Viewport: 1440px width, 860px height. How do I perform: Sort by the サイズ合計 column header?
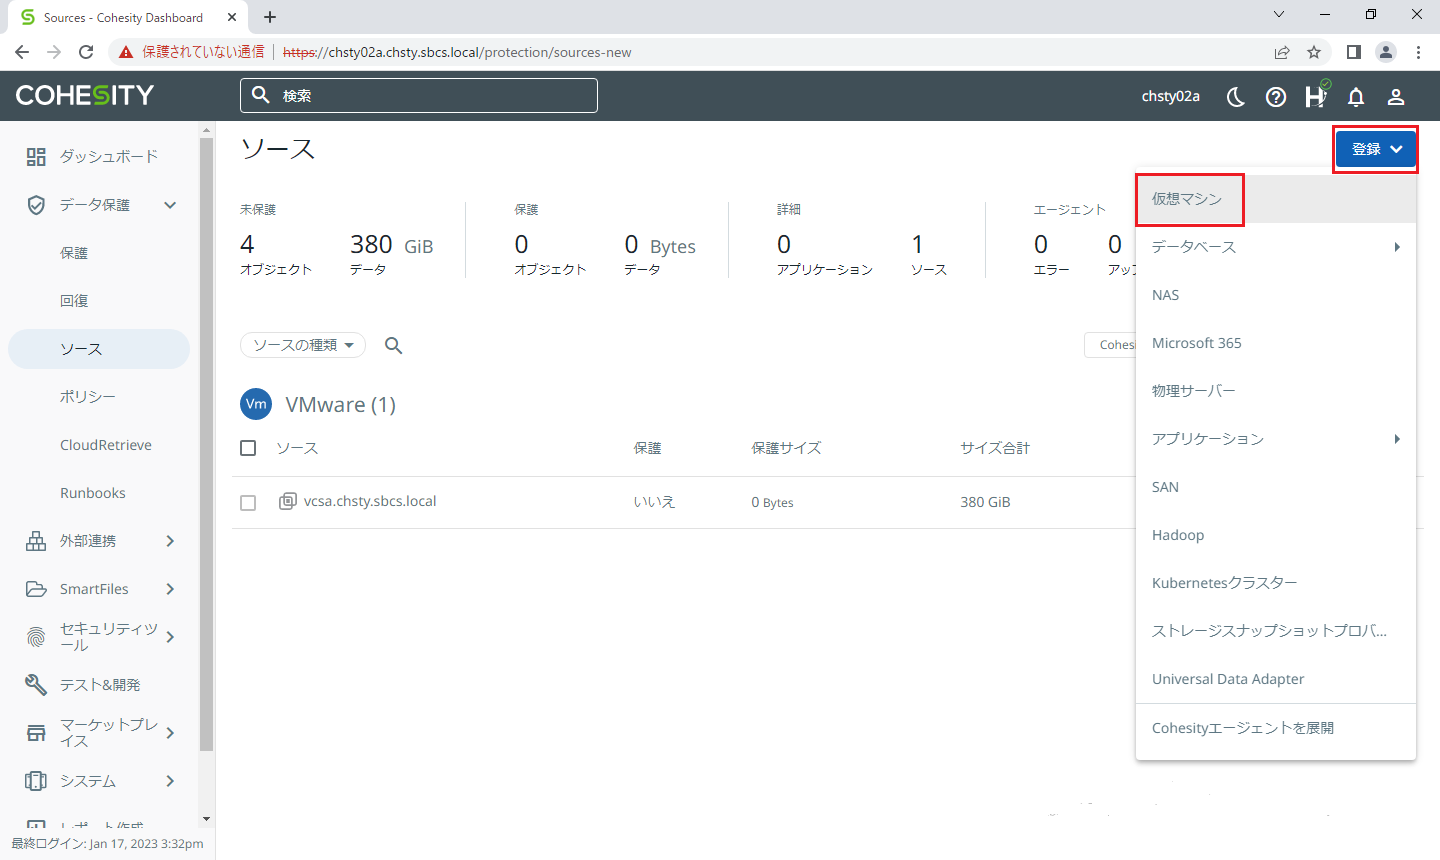coord(995,448)
